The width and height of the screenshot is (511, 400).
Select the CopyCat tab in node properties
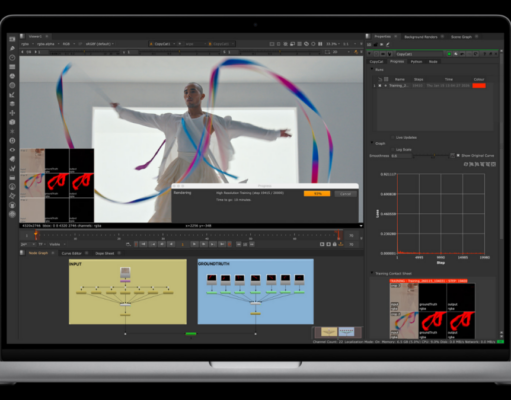point(376,62)
